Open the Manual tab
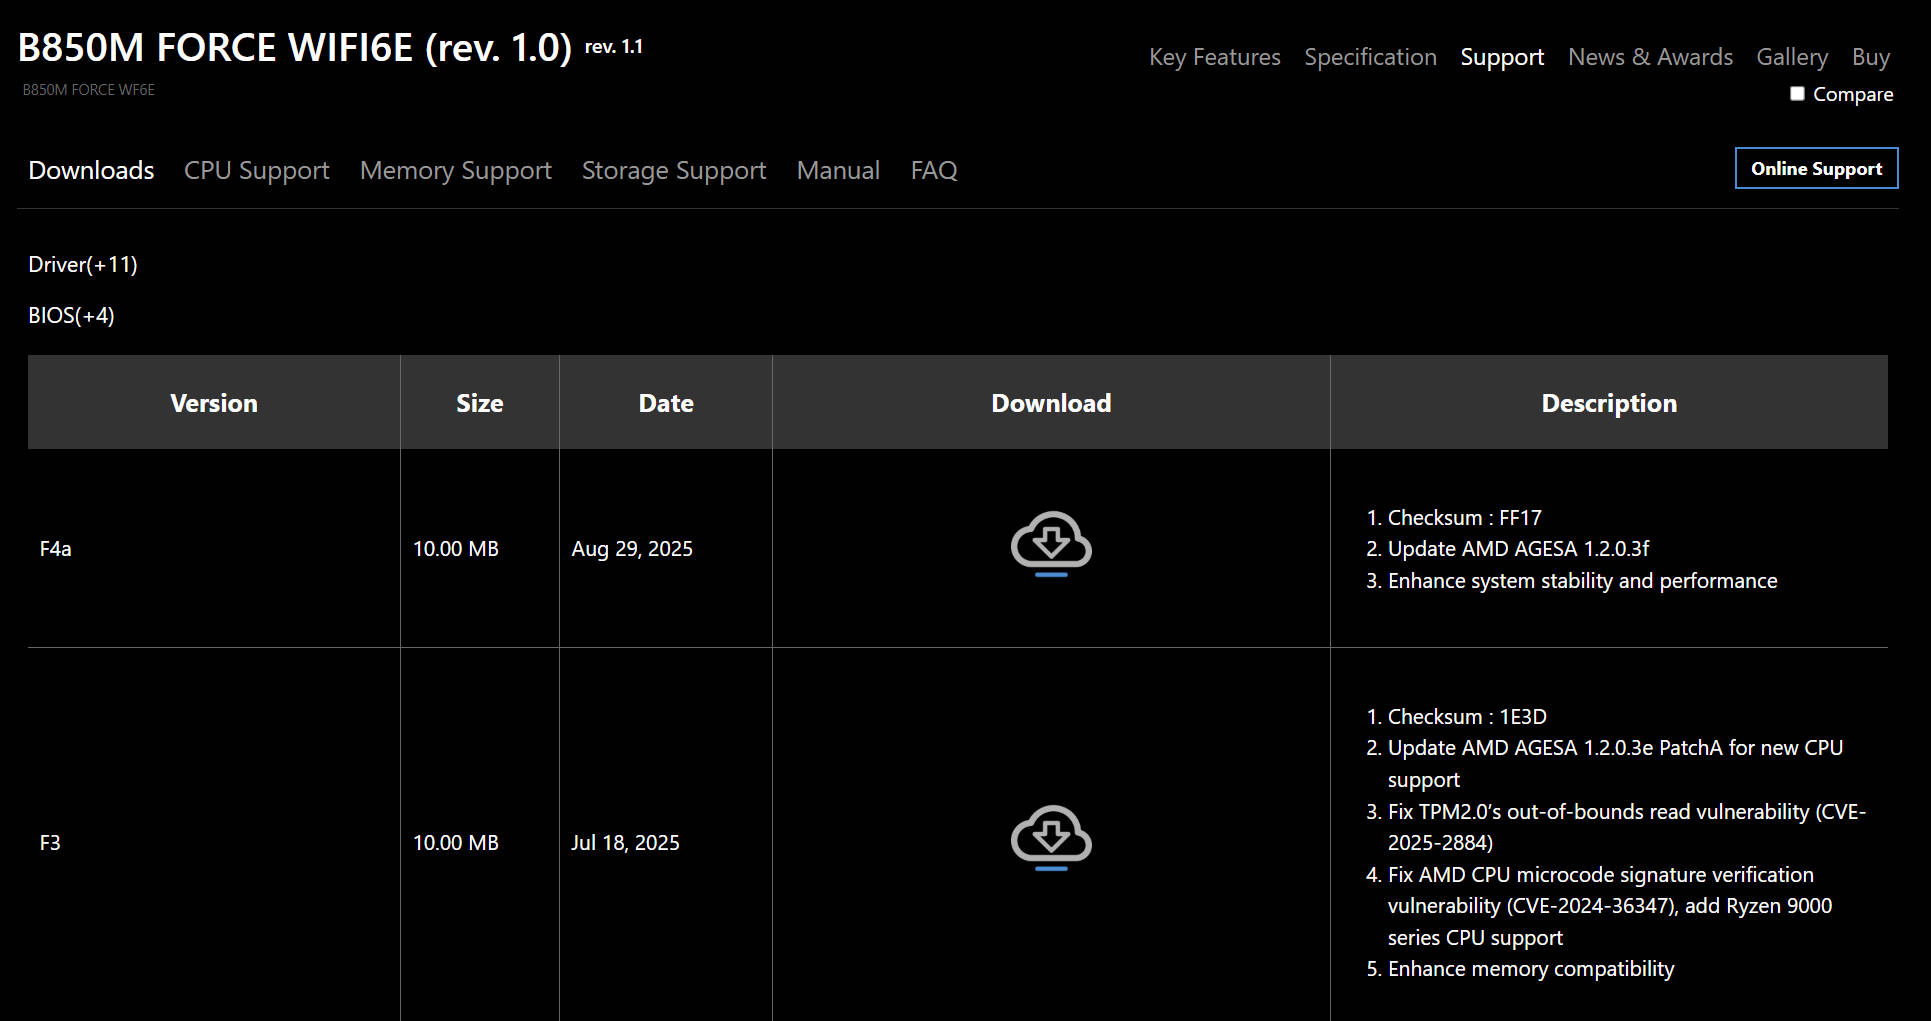1931x1021 pixels. click(838, 170)
